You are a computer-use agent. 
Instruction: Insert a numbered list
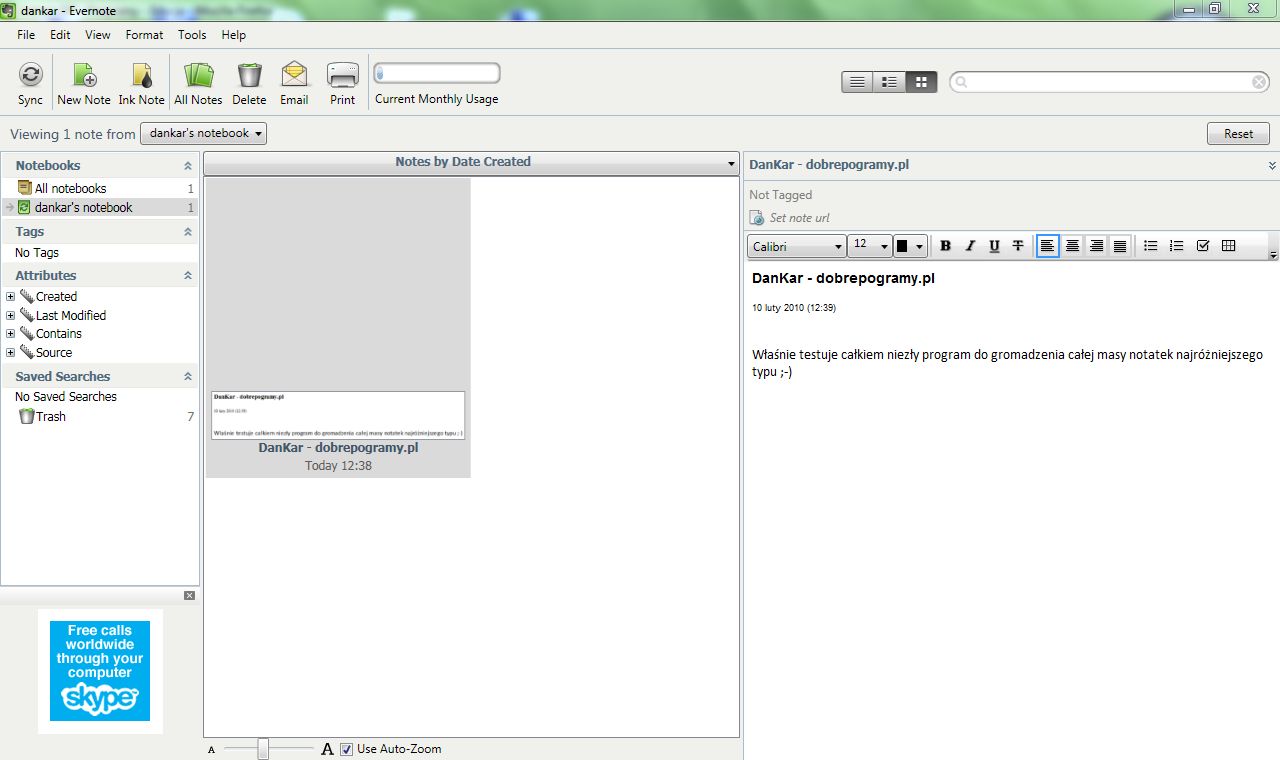pos(1177,246)
